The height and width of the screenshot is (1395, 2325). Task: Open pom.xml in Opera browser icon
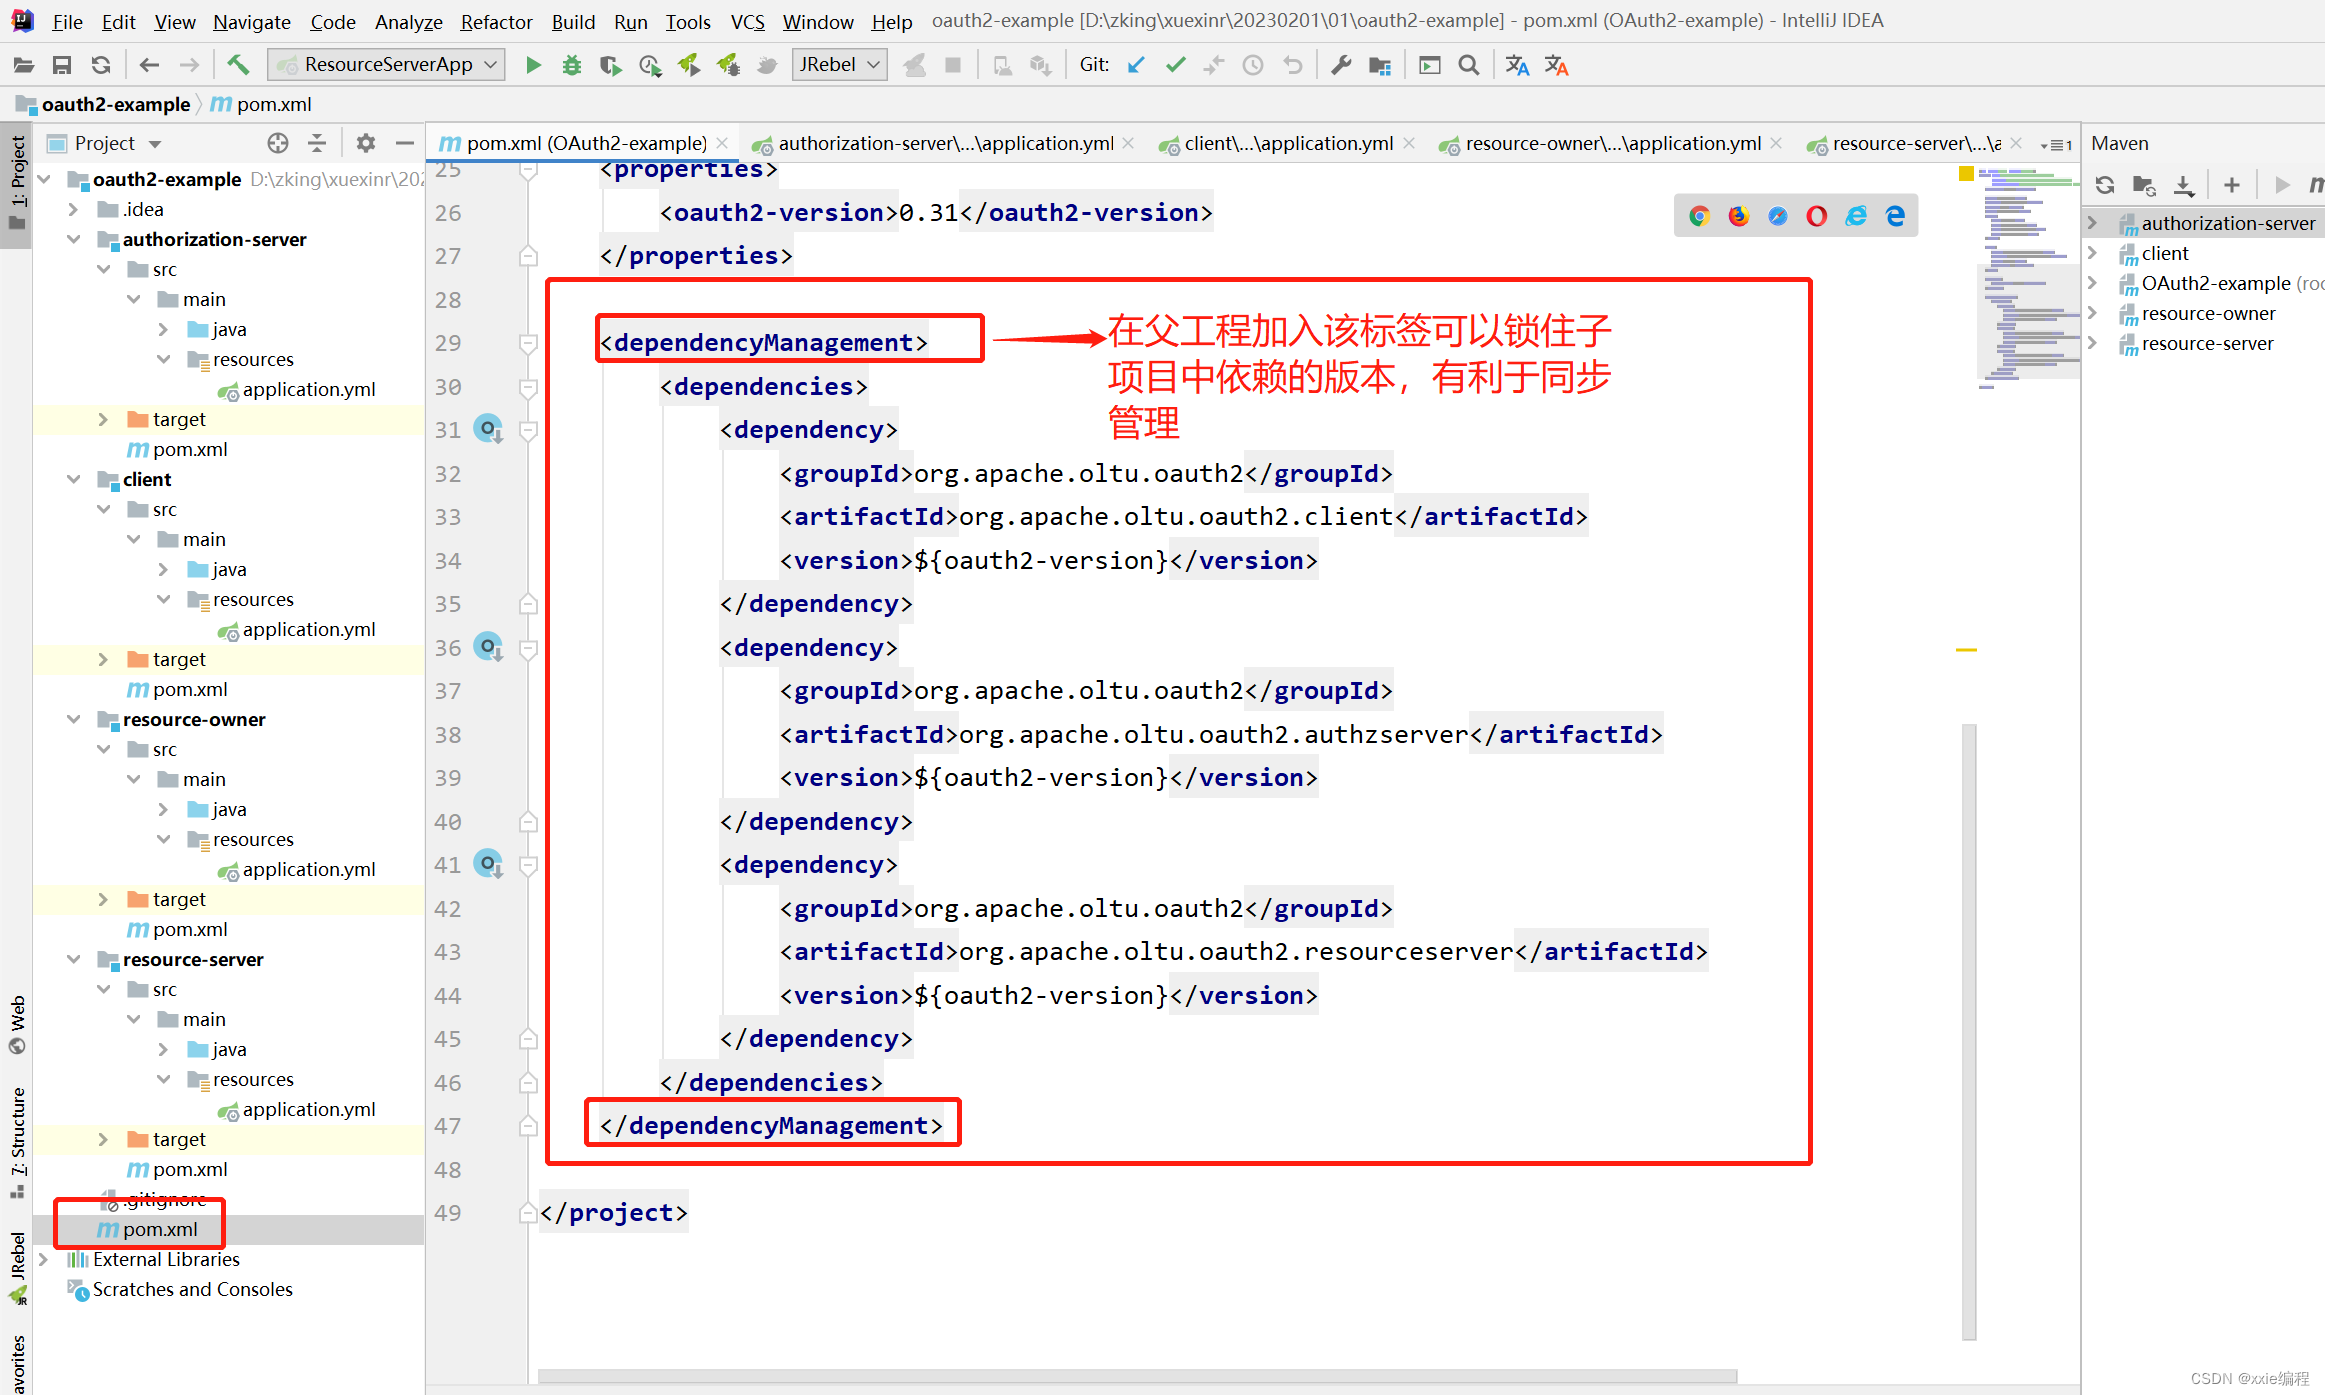point(1816,216)
